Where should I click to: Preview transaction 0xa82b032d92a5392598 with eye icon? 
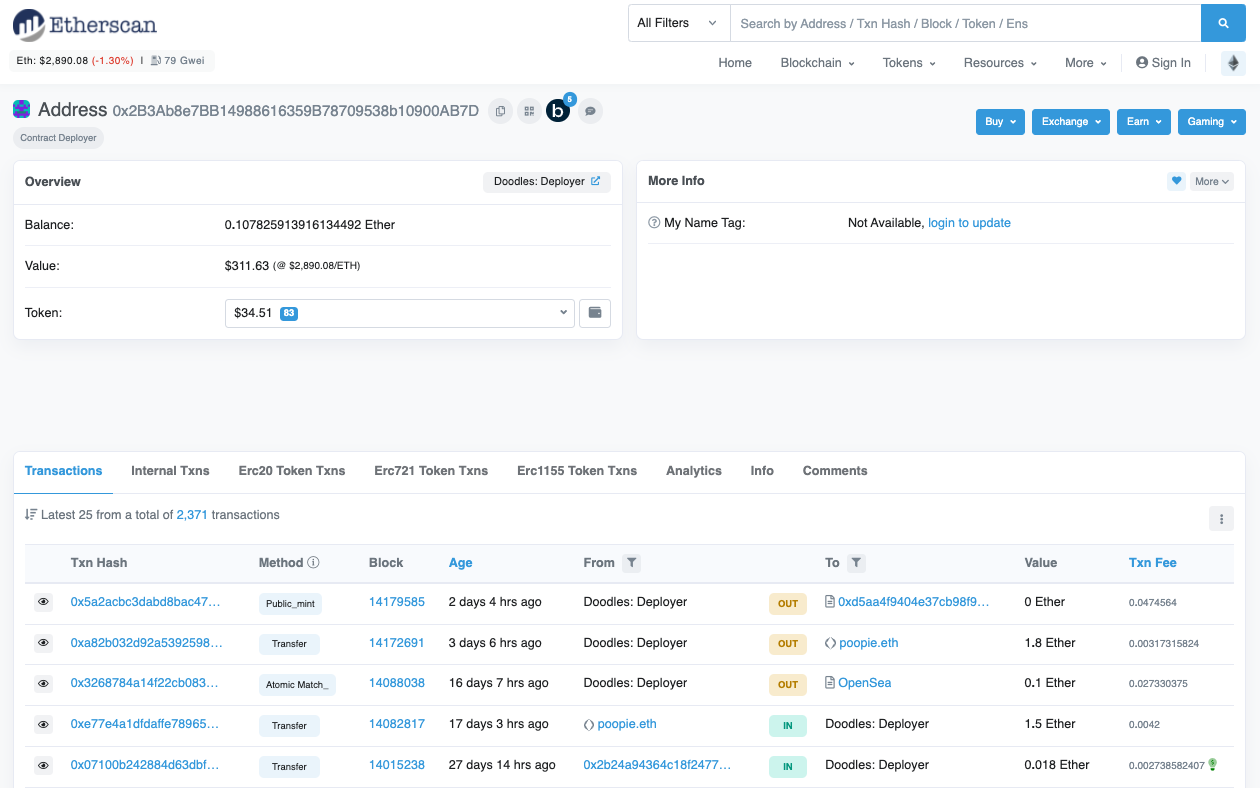pos(43,643)
